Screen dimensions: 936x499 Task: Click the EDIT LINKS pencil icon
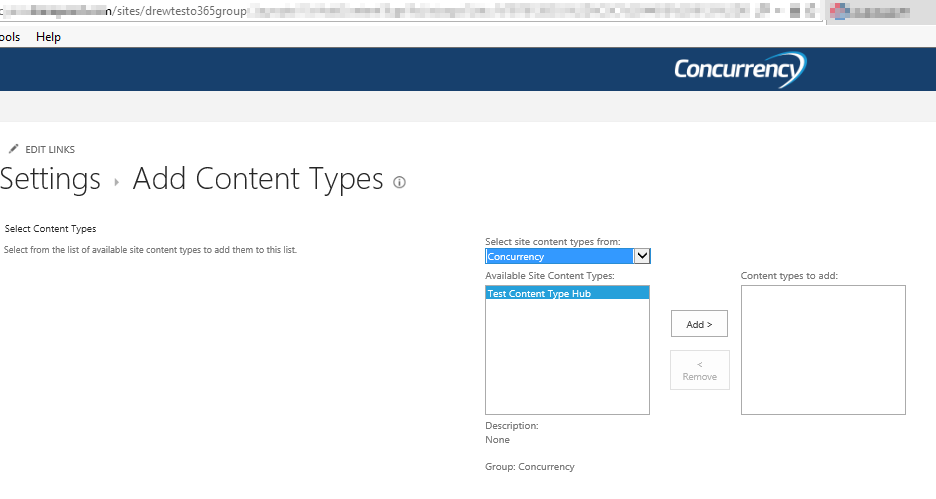14,149
